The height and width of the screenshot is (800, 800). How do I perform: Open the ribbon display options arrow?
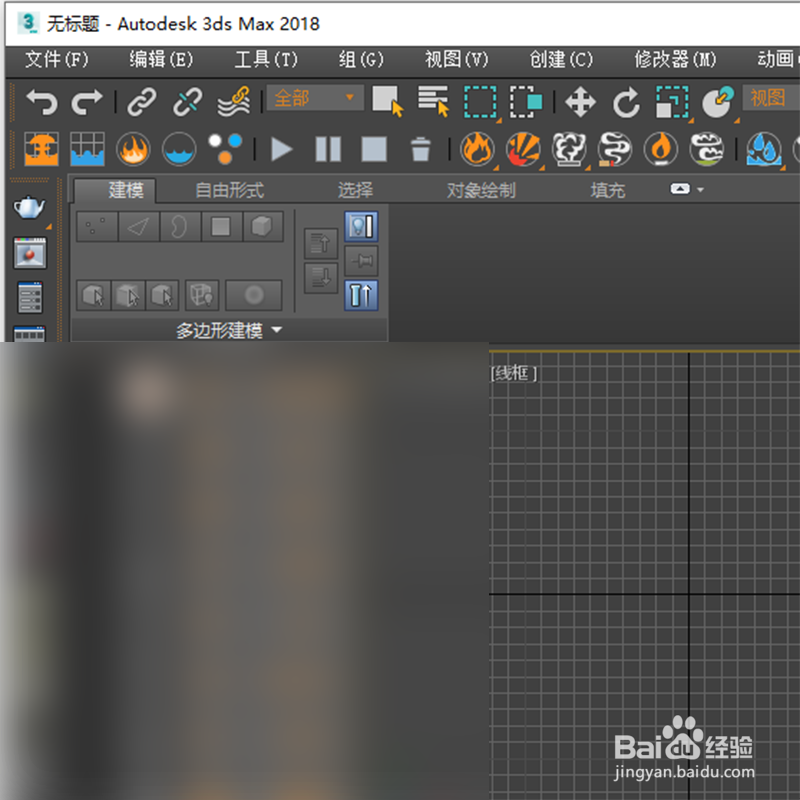tap(701, 189)
